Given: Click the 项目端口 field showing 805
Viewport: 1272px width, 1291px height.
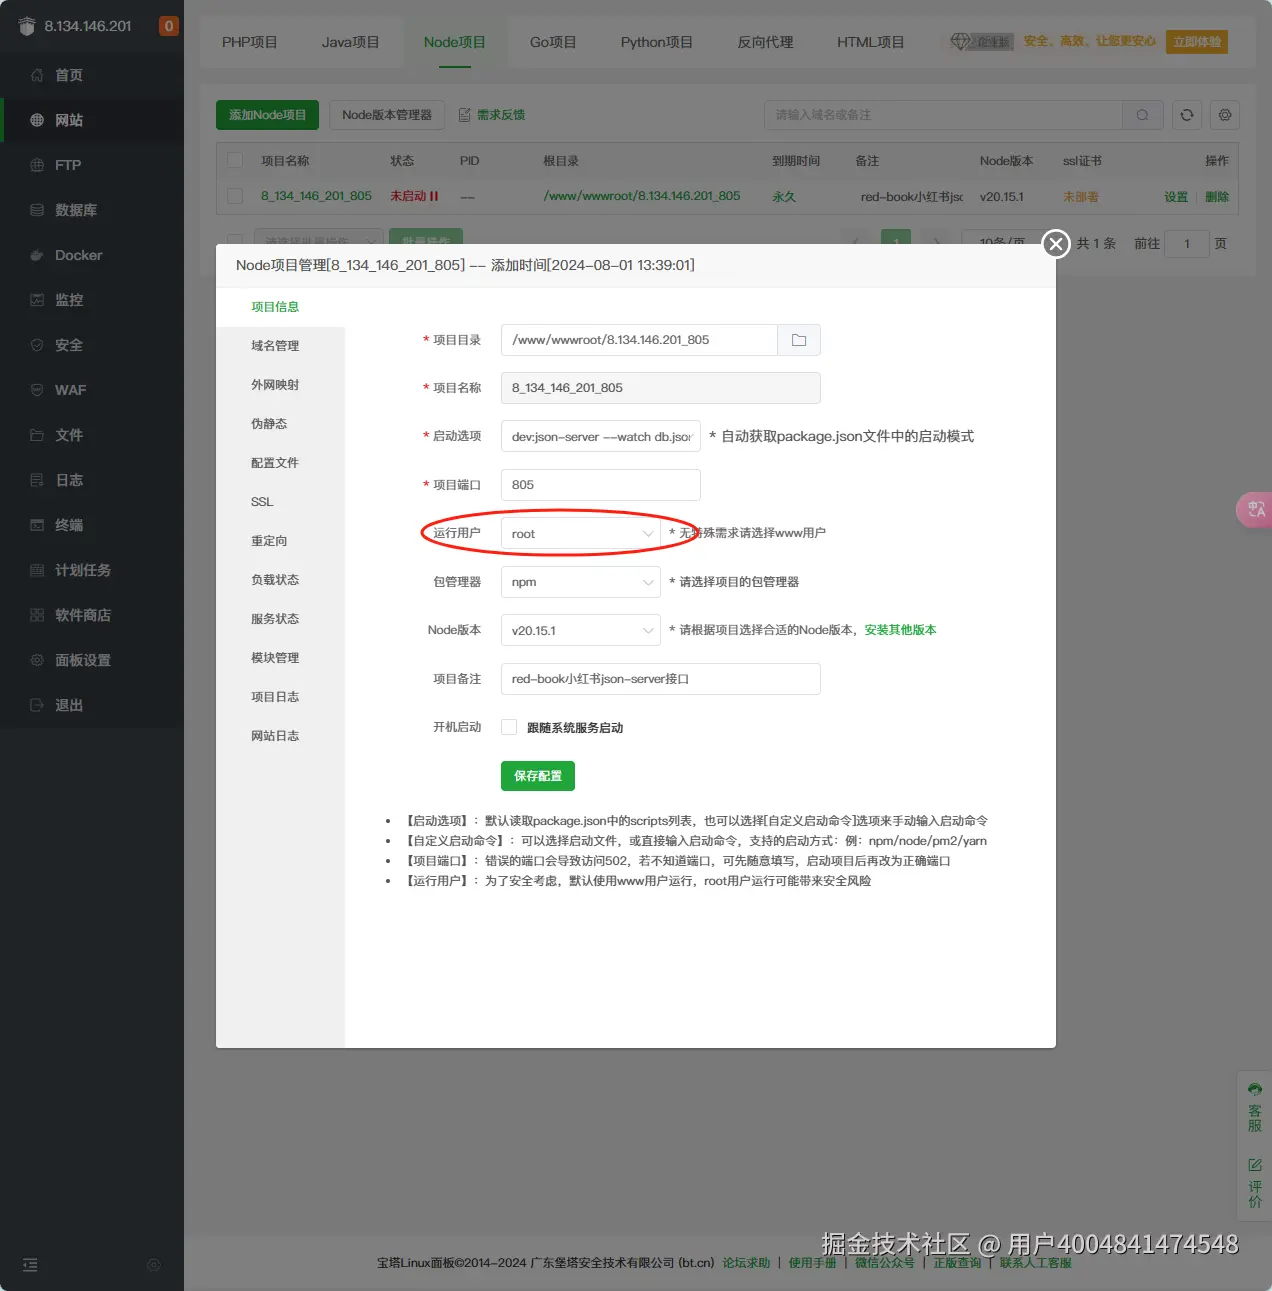Looking at the screenshot, I should point(601,485).
